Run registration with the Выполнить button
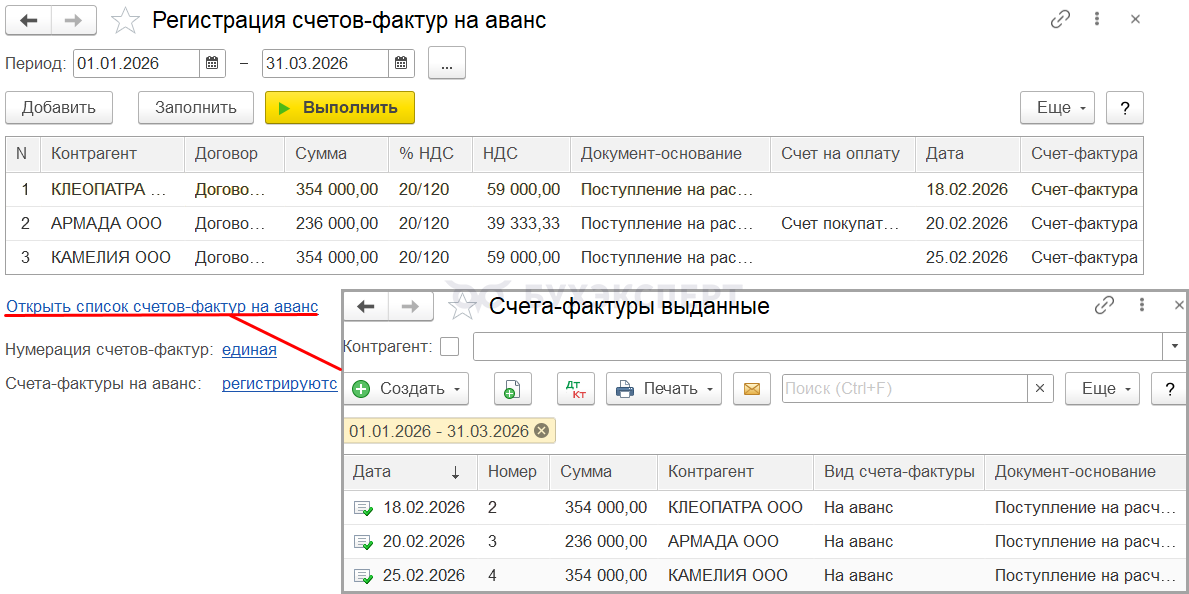The width and height of the screenshot is (1189, 594). [340, 108]
